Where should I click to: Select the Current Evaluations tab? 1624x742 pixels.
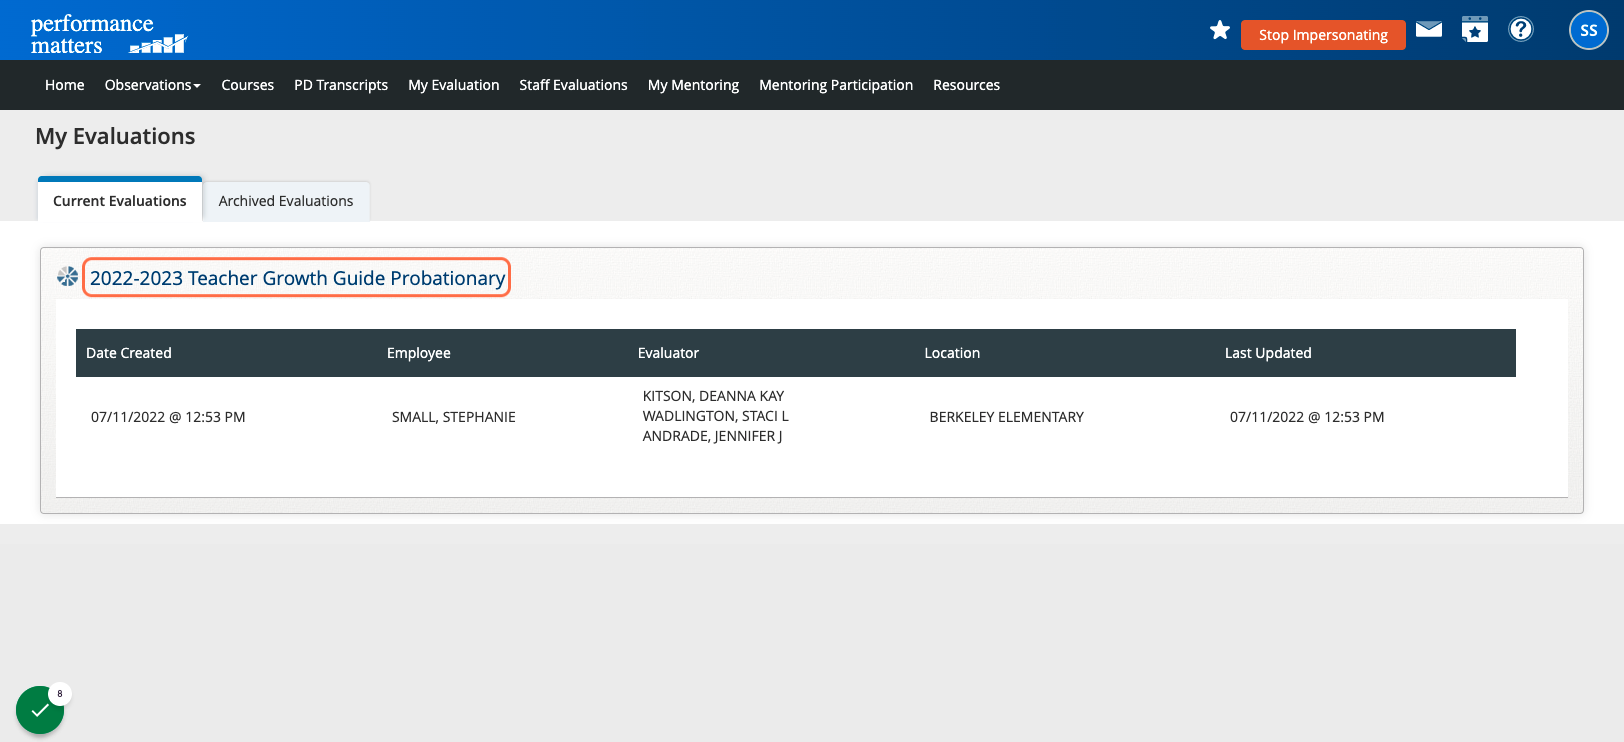point(120,200)
